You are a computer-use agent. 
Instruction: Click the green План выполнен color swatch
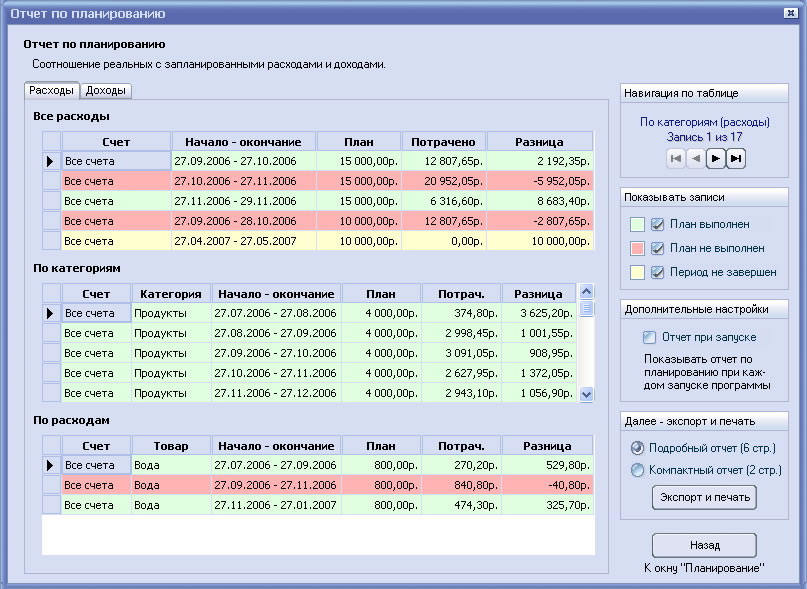[x=637, y=224]
